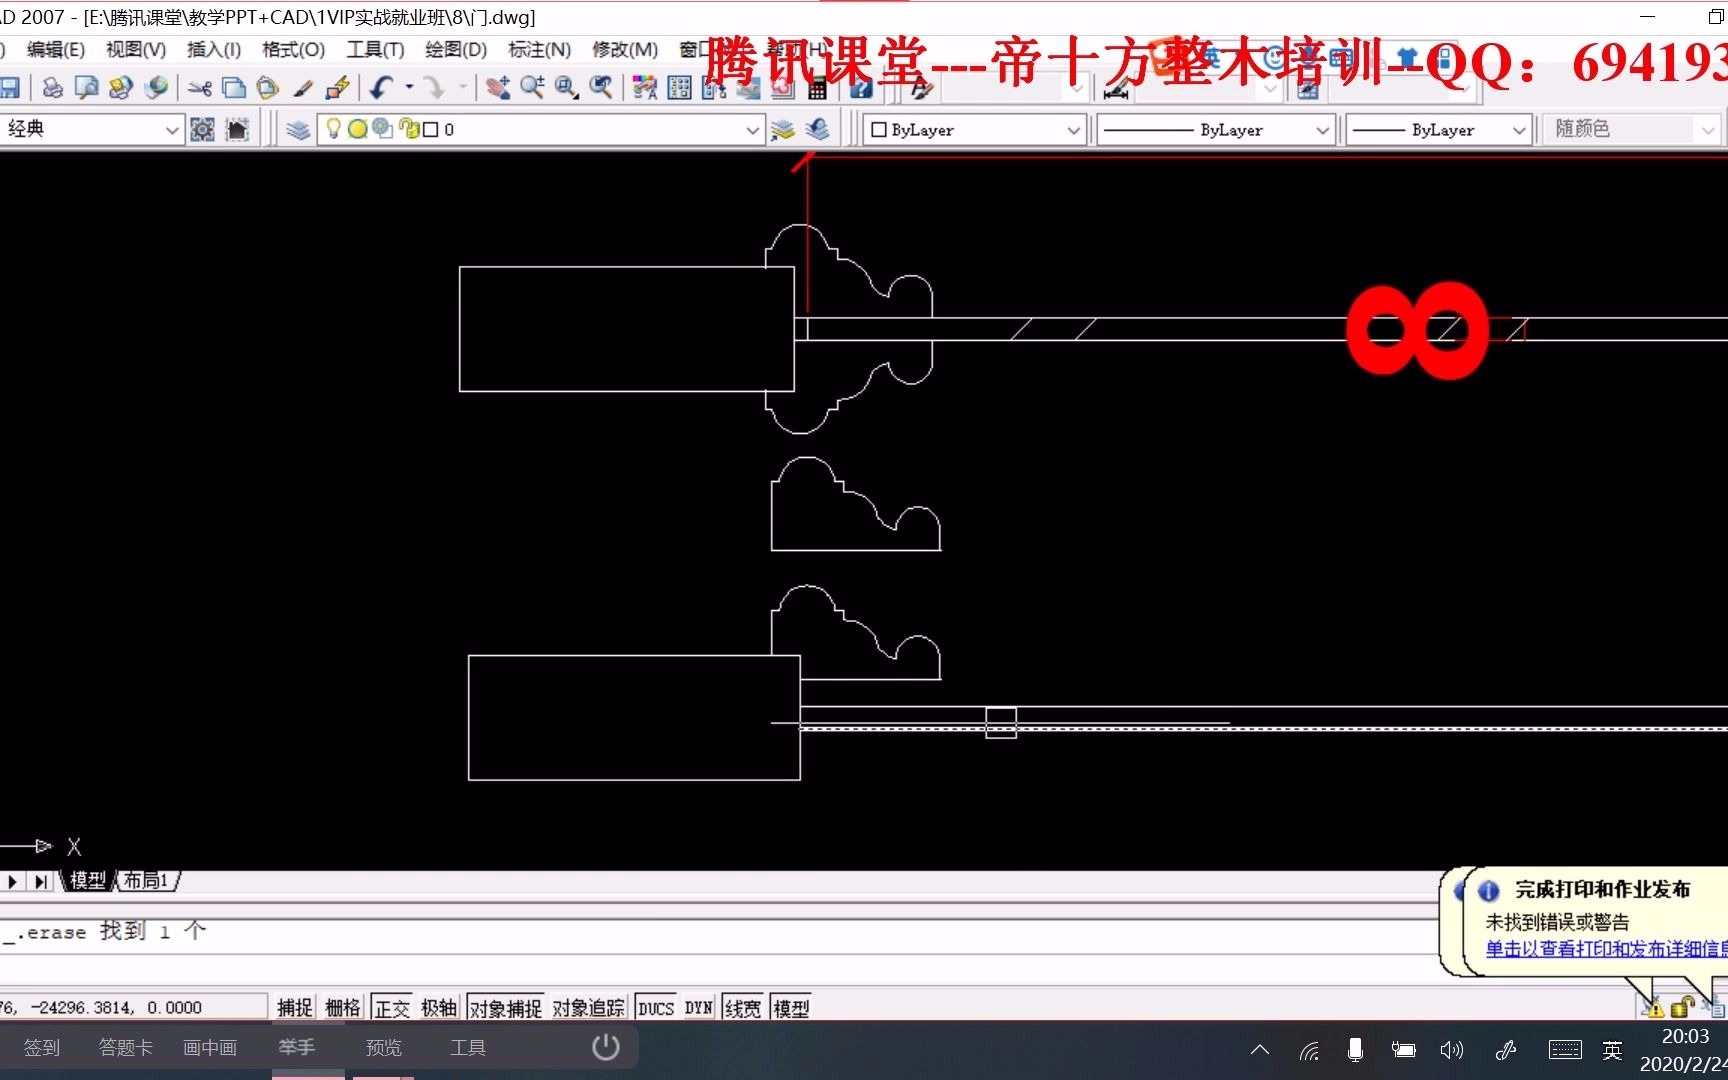Viewport: 1728px width, 1080px height.
Task: Click the Text Style icon
Action: coord(921,88)
